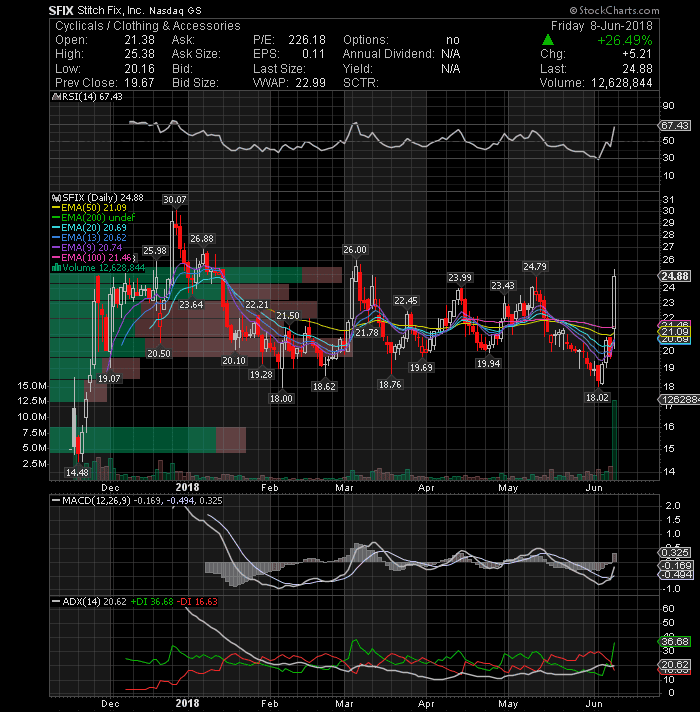Image resolution: width=700 pixels, height=712 pixels.
Task: Click the Stitch Fix, Inc. company name
Action: 110,10
